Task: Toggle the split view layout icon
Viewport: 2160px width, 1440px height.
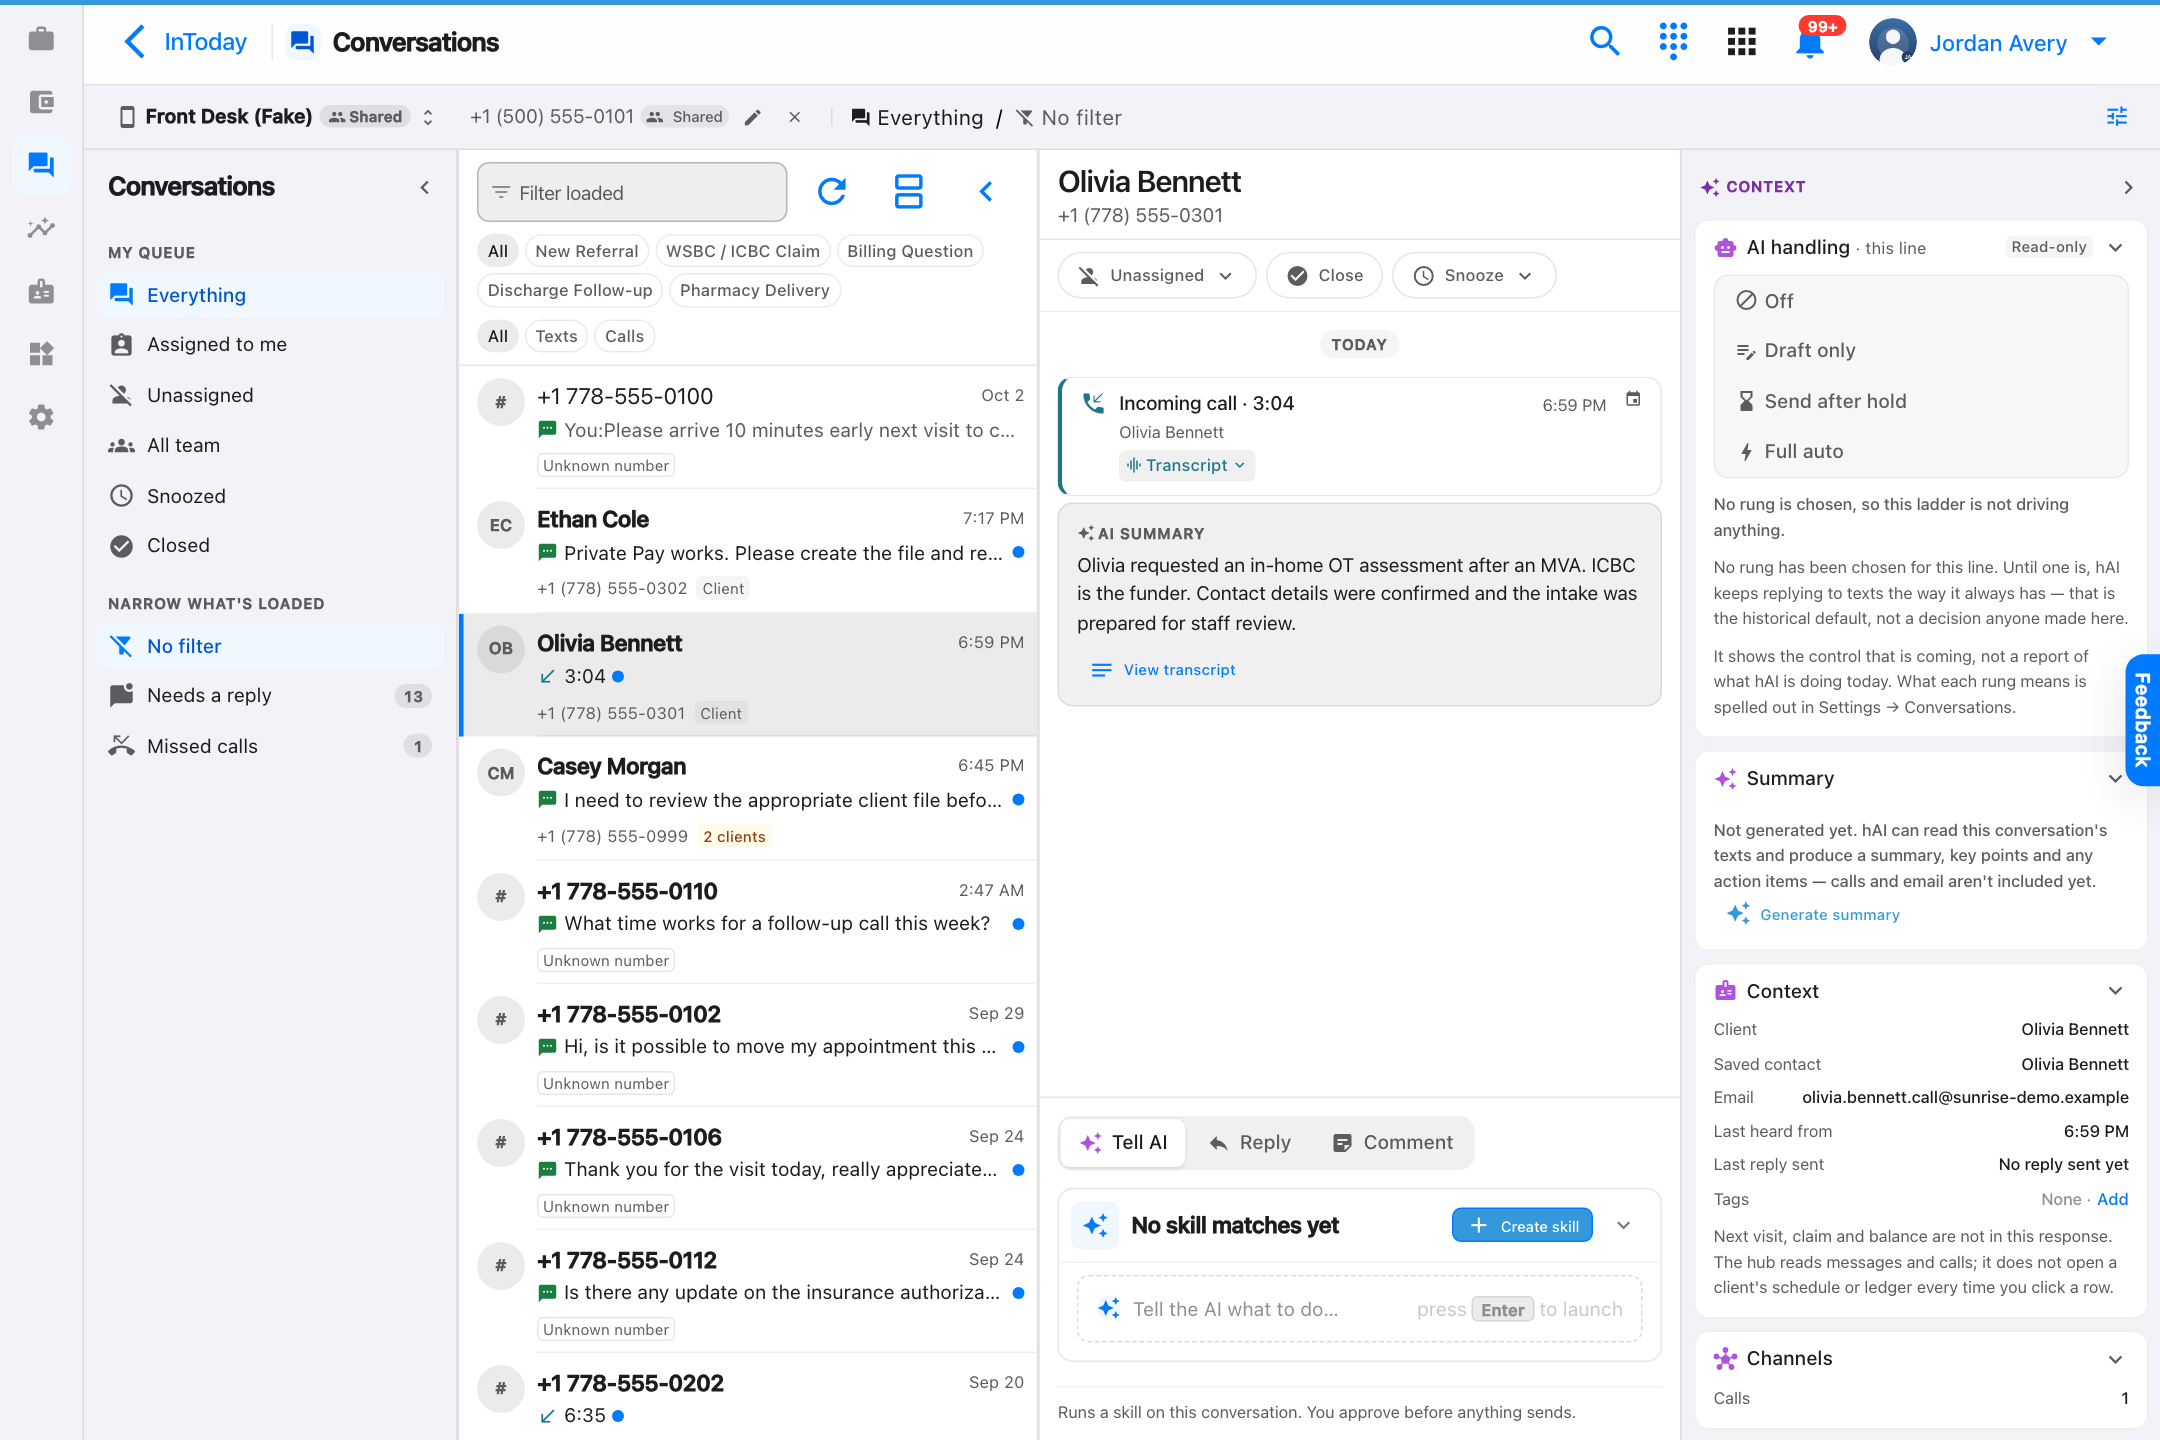Action: tap(908, 192)
